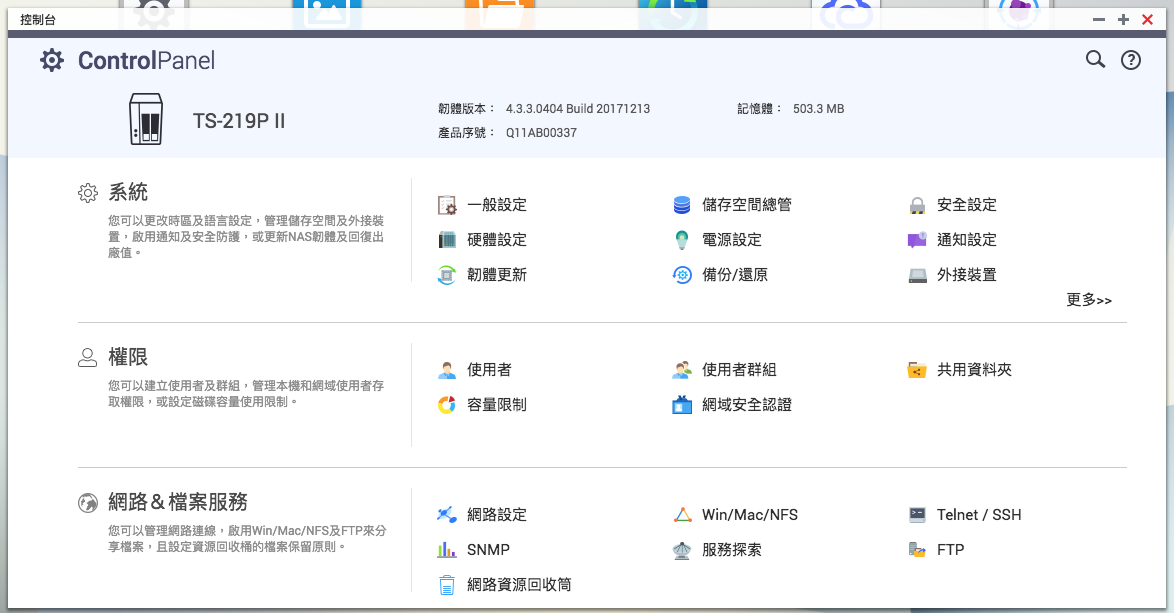The image size is (1174, 613).
Task: Click the 使用者群組 user groups link
Action: [739, 370]
